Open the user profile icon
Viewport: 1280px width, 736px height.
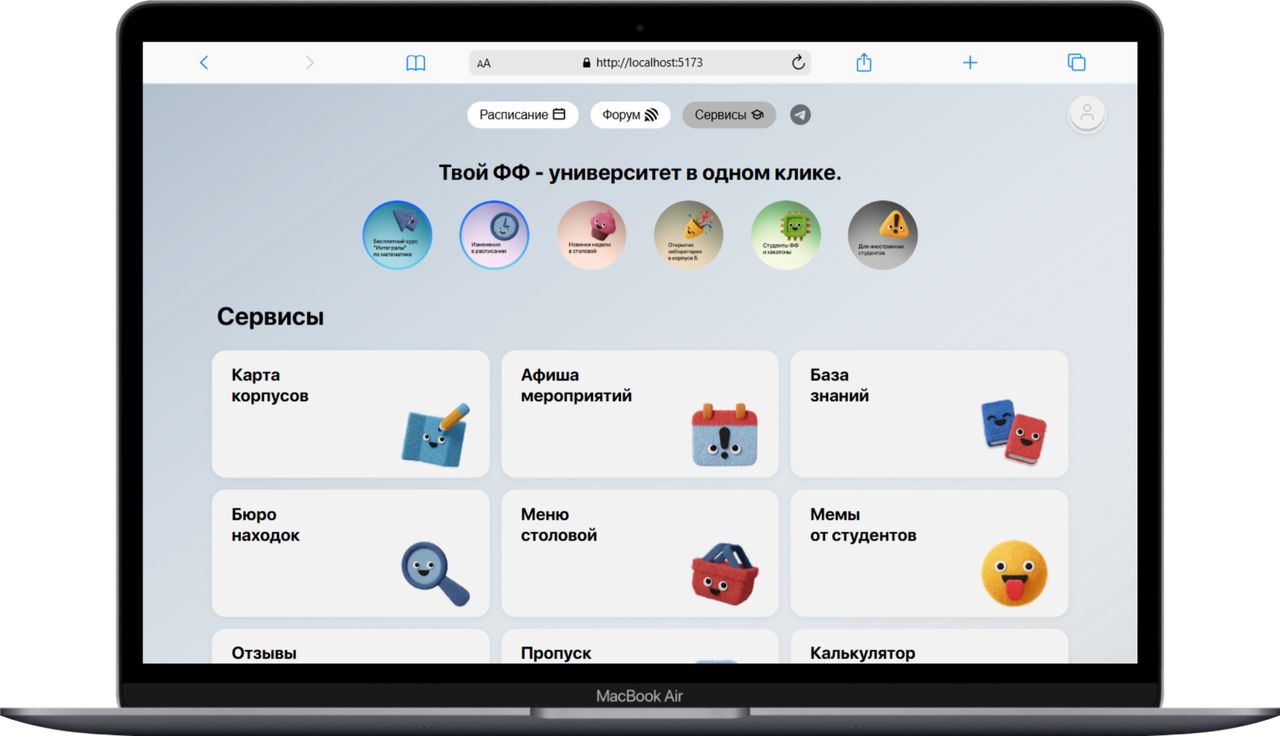[x=1086, y=114]
